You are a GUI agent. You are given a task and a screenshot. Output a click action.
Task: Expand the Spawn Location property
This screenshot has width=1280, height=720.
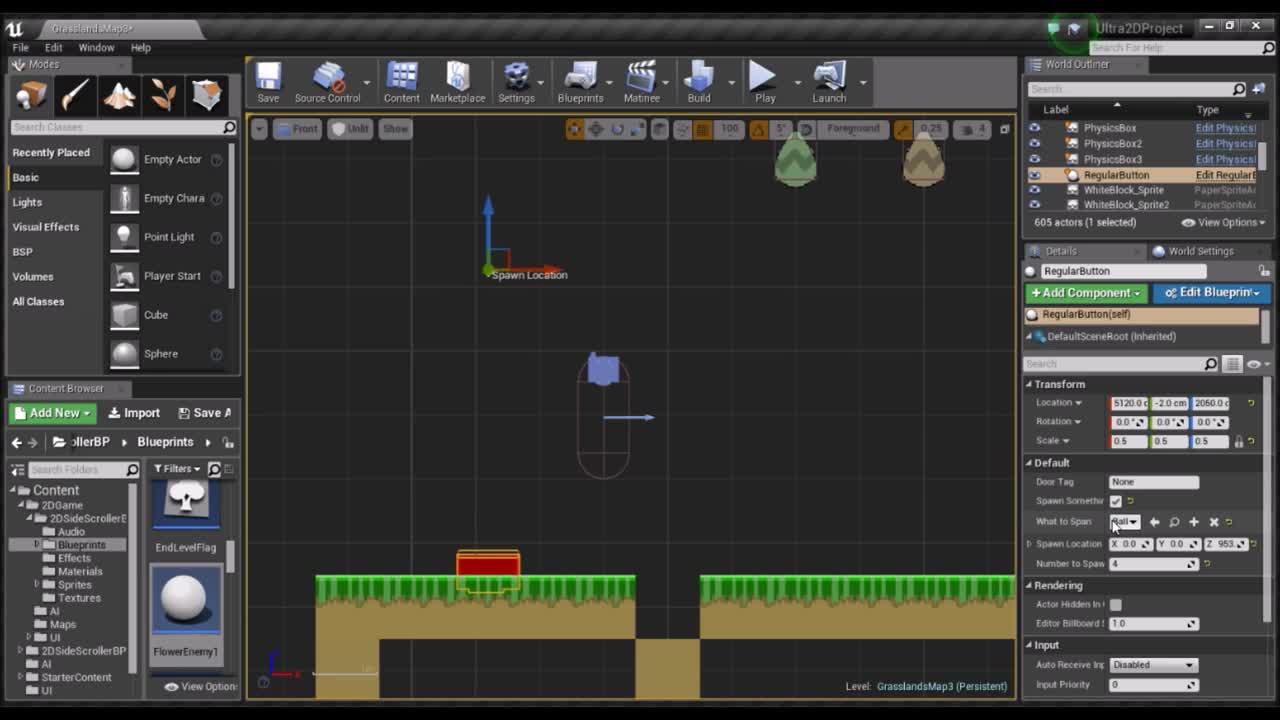[x=1029, y=544]
